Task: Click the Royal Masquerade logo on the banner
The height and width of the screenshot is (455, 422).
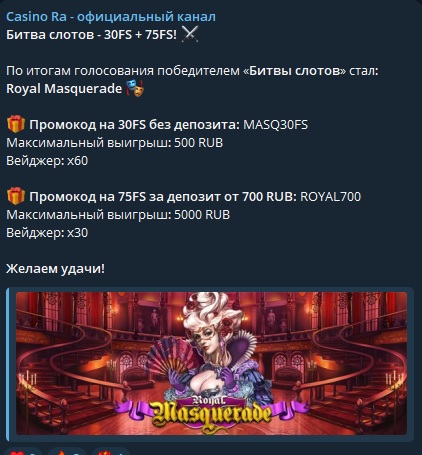Action: 212,413
